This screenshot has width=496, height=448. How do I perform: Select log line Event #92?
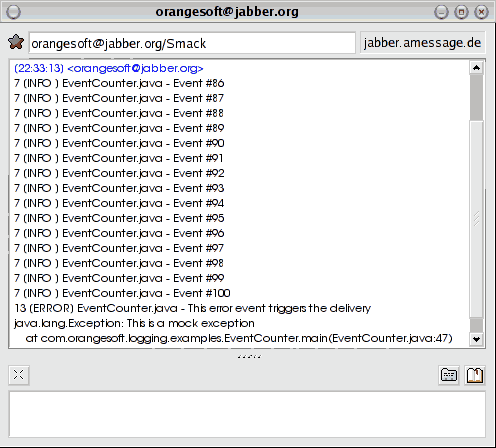click(119, 173)
